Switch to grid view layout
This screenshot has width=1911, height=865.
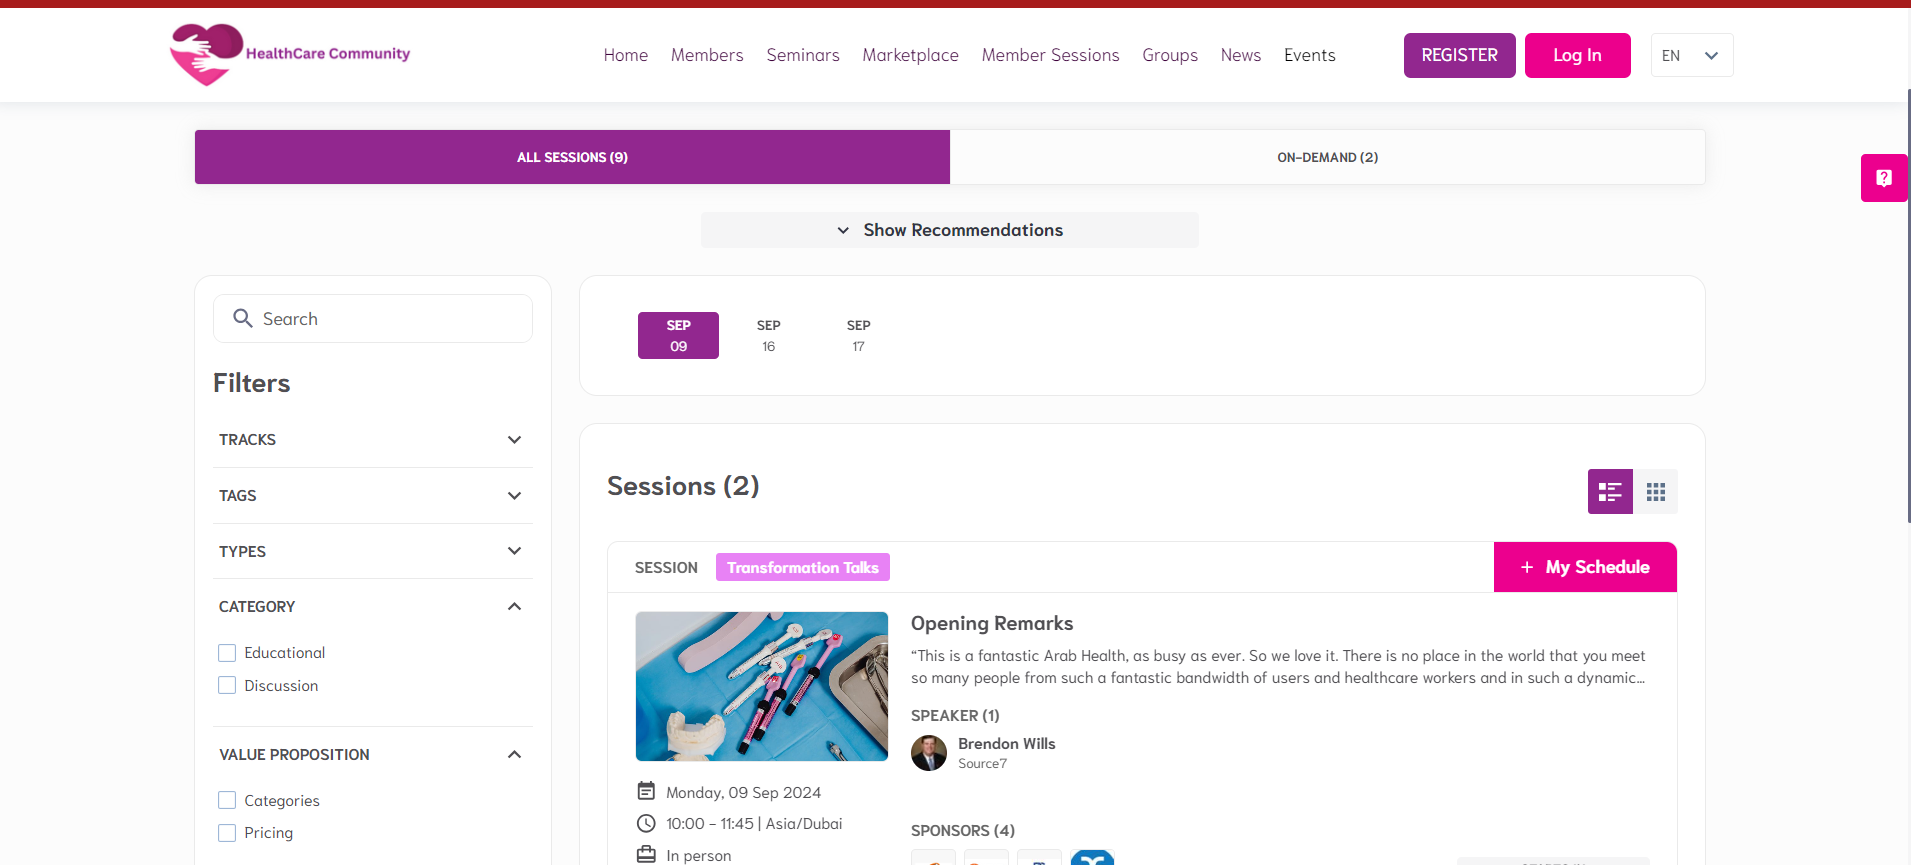click(1655, 492)
